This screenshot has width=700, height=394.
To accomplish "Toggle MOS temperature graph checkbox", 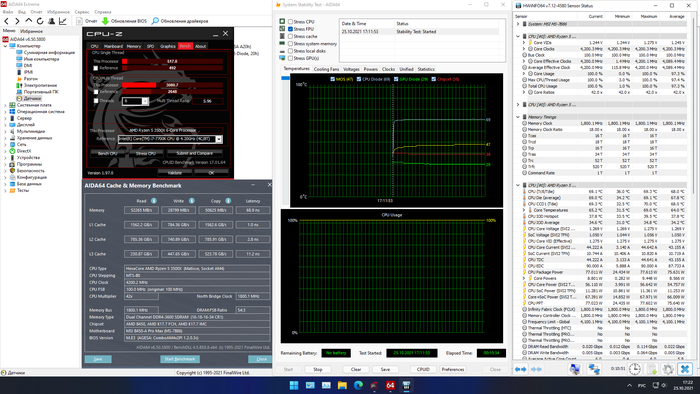I will pyautogui.click(x=332, y=79).
